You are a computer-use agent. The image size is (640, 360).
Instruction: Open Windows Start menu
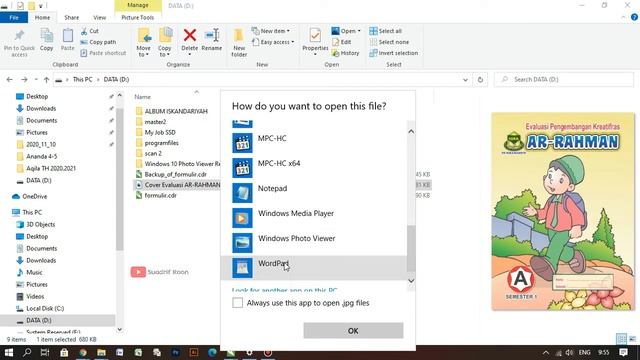9,352
